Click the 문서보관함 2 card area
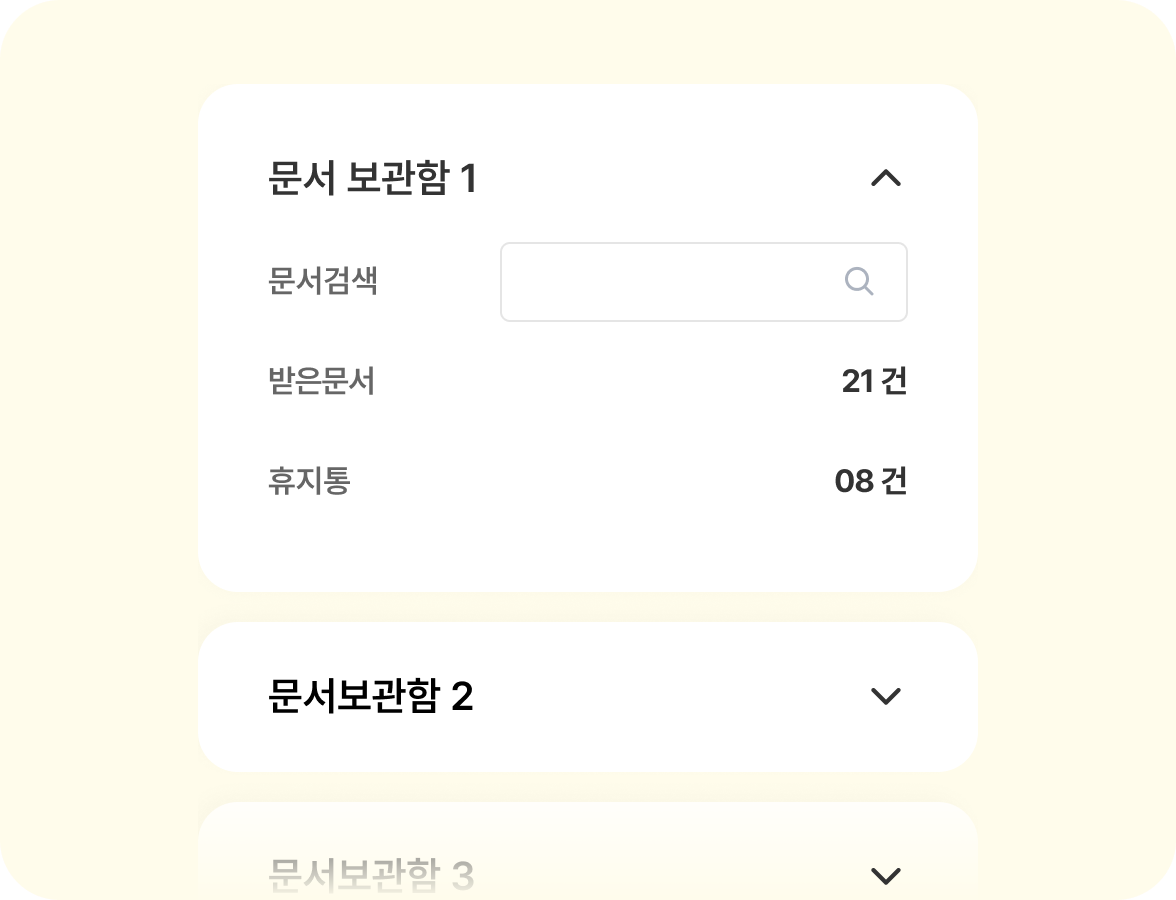The width and height of the screenshot is (1176, 900). tap(587, 696)
